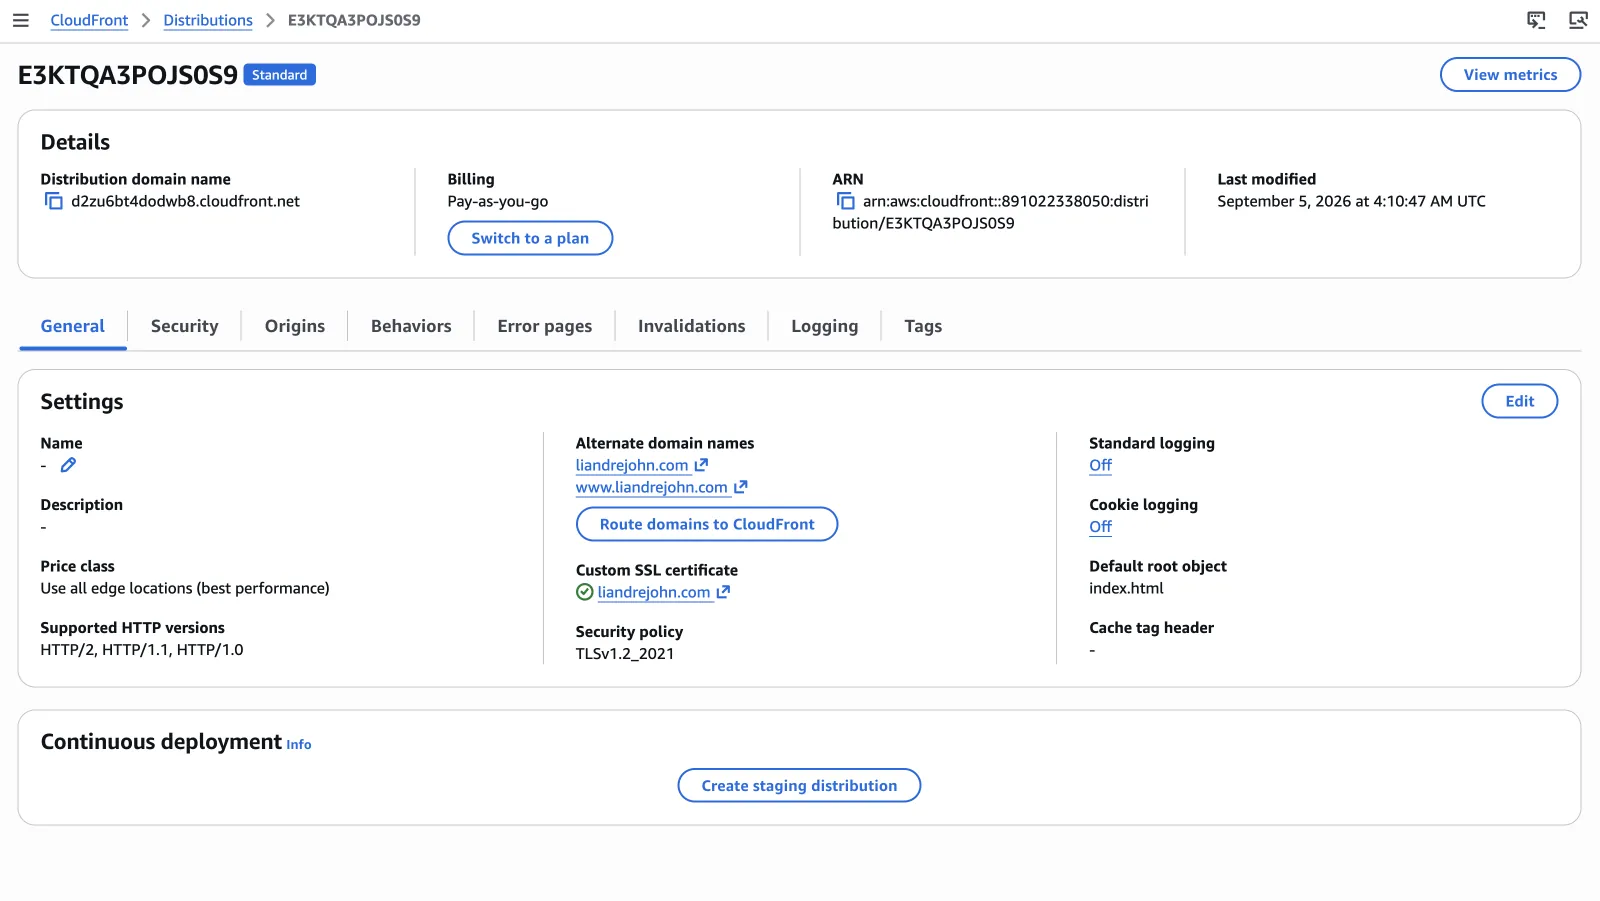Edit the distribution name pencil icon
The image size is (1600, 901).
click(x=68, y=465)
